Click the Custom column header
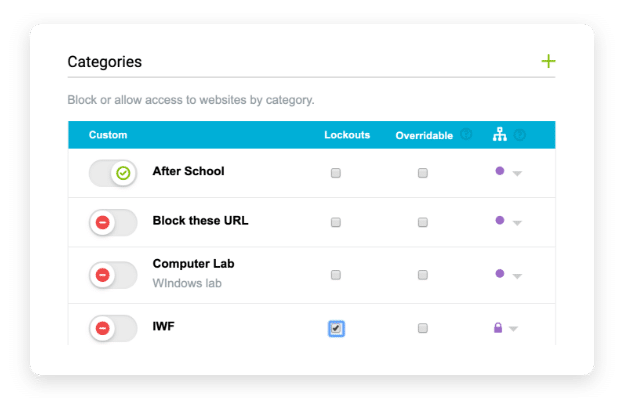The image size is (624, 411). 108,135
